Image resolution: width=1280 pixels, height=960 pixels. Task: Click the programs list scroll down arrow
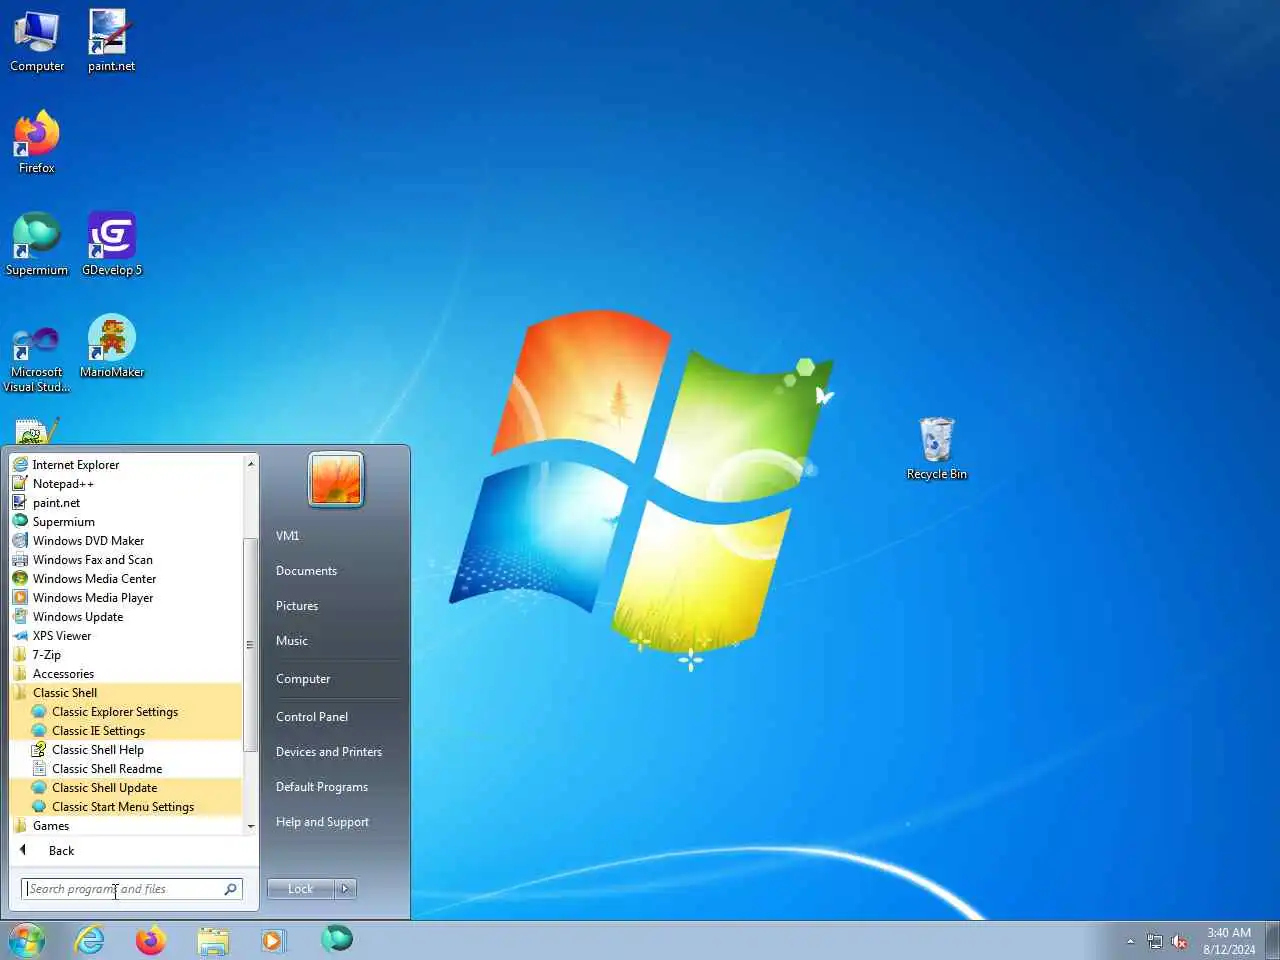tap(250, 826)
